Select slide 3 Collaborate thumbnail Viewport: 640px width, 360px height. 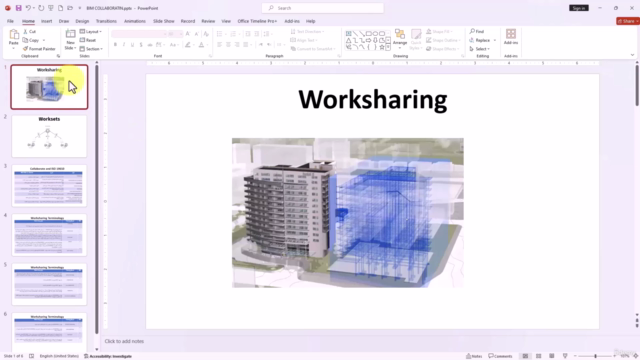(49, 186)
